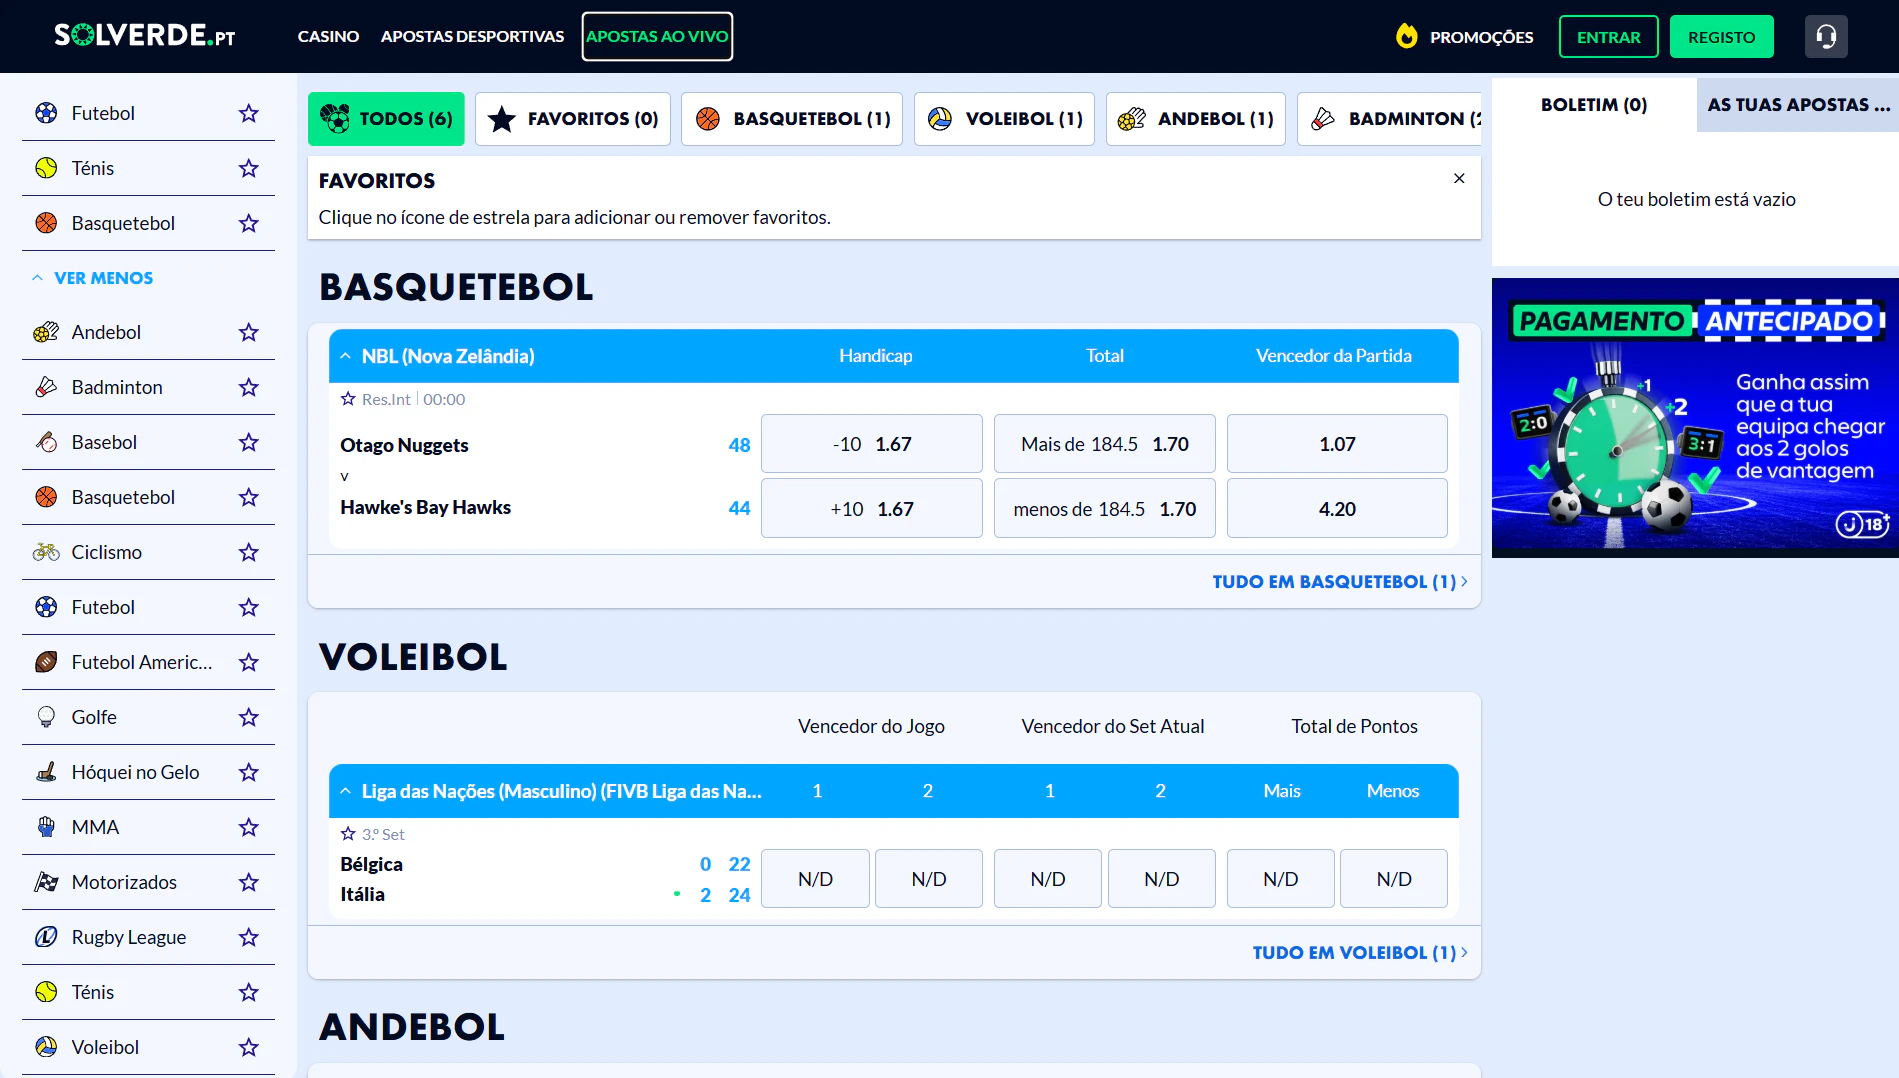1899x1078 pixels.
Task: Open the Favoritos (0) tab
Action: coord(573,119)
